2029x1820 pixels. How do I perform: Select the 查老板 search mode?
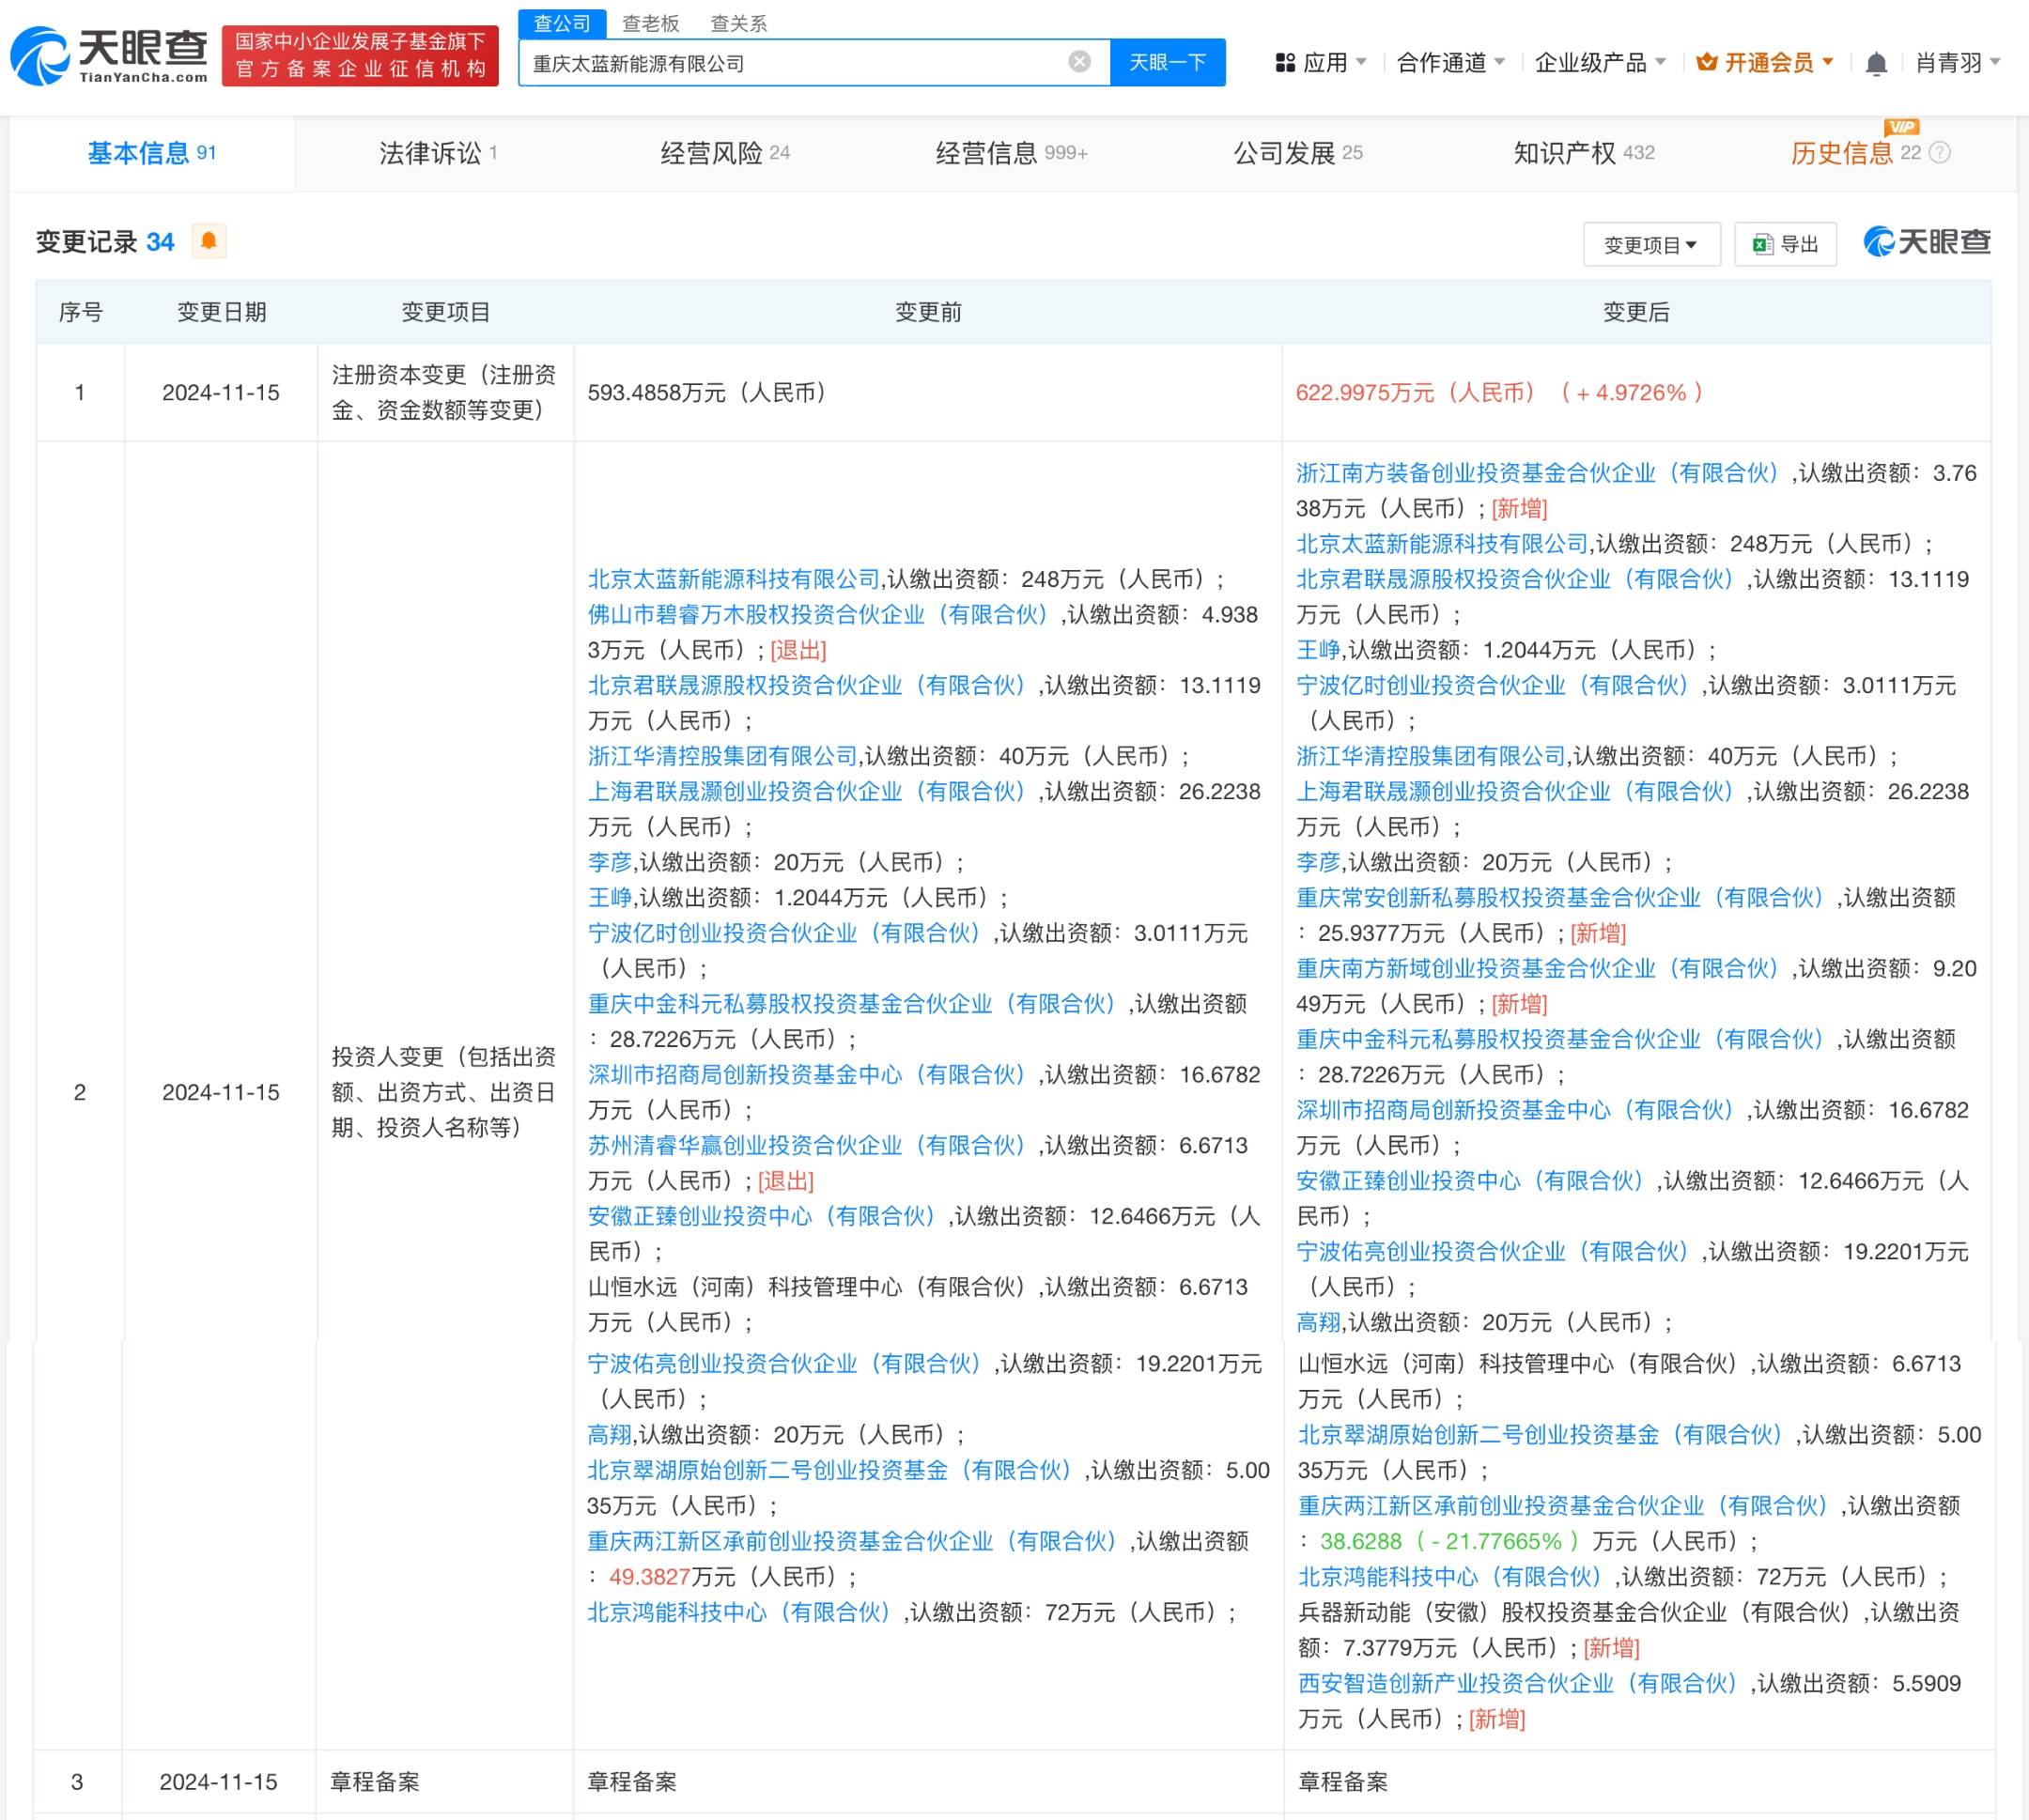650,23
